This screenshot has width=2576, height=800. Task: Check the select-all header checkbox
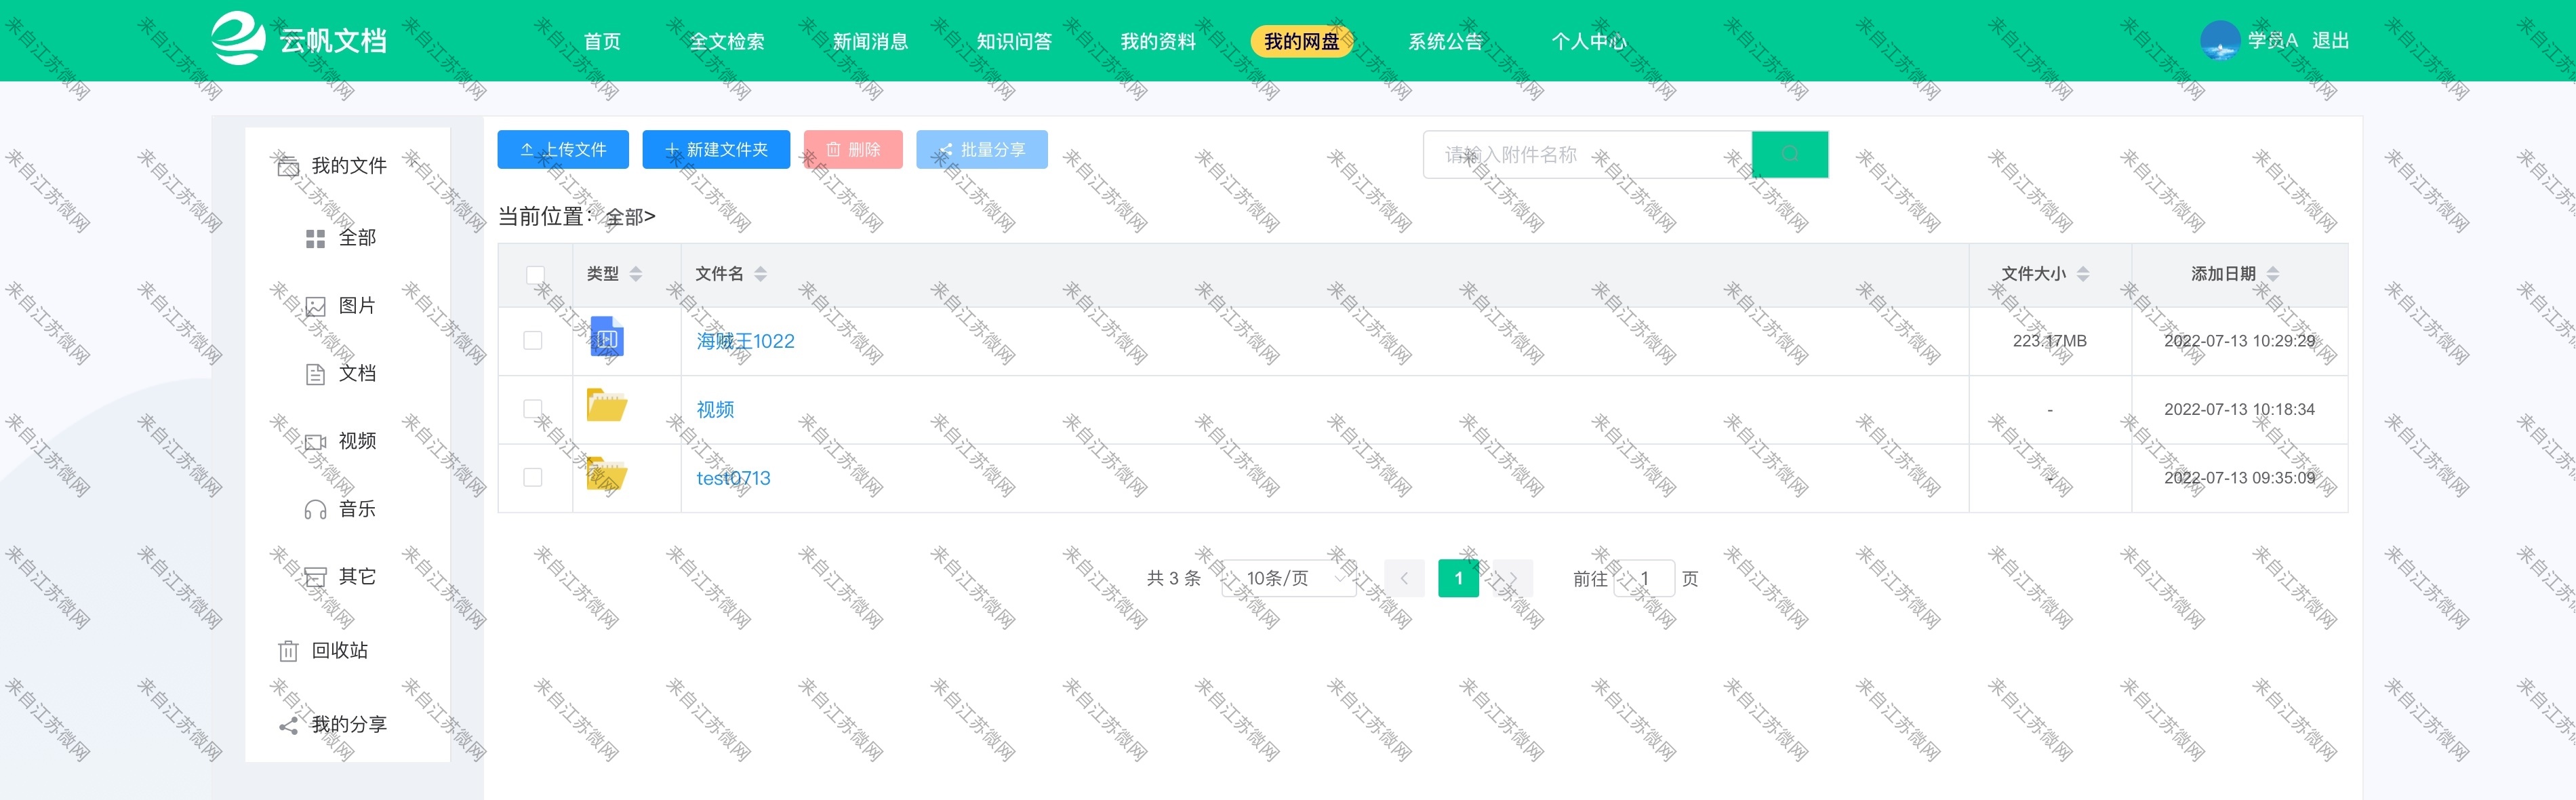pos(535,274)
